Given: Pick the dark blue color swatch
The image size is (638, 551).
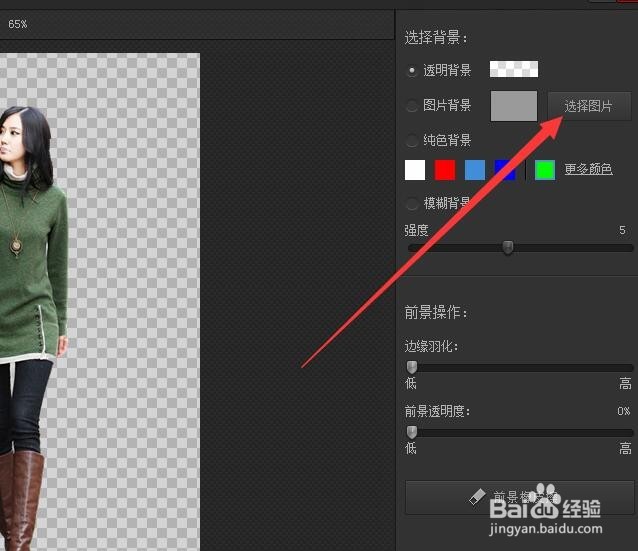Looking at the screenshot, I should click(x=505, y=170).
